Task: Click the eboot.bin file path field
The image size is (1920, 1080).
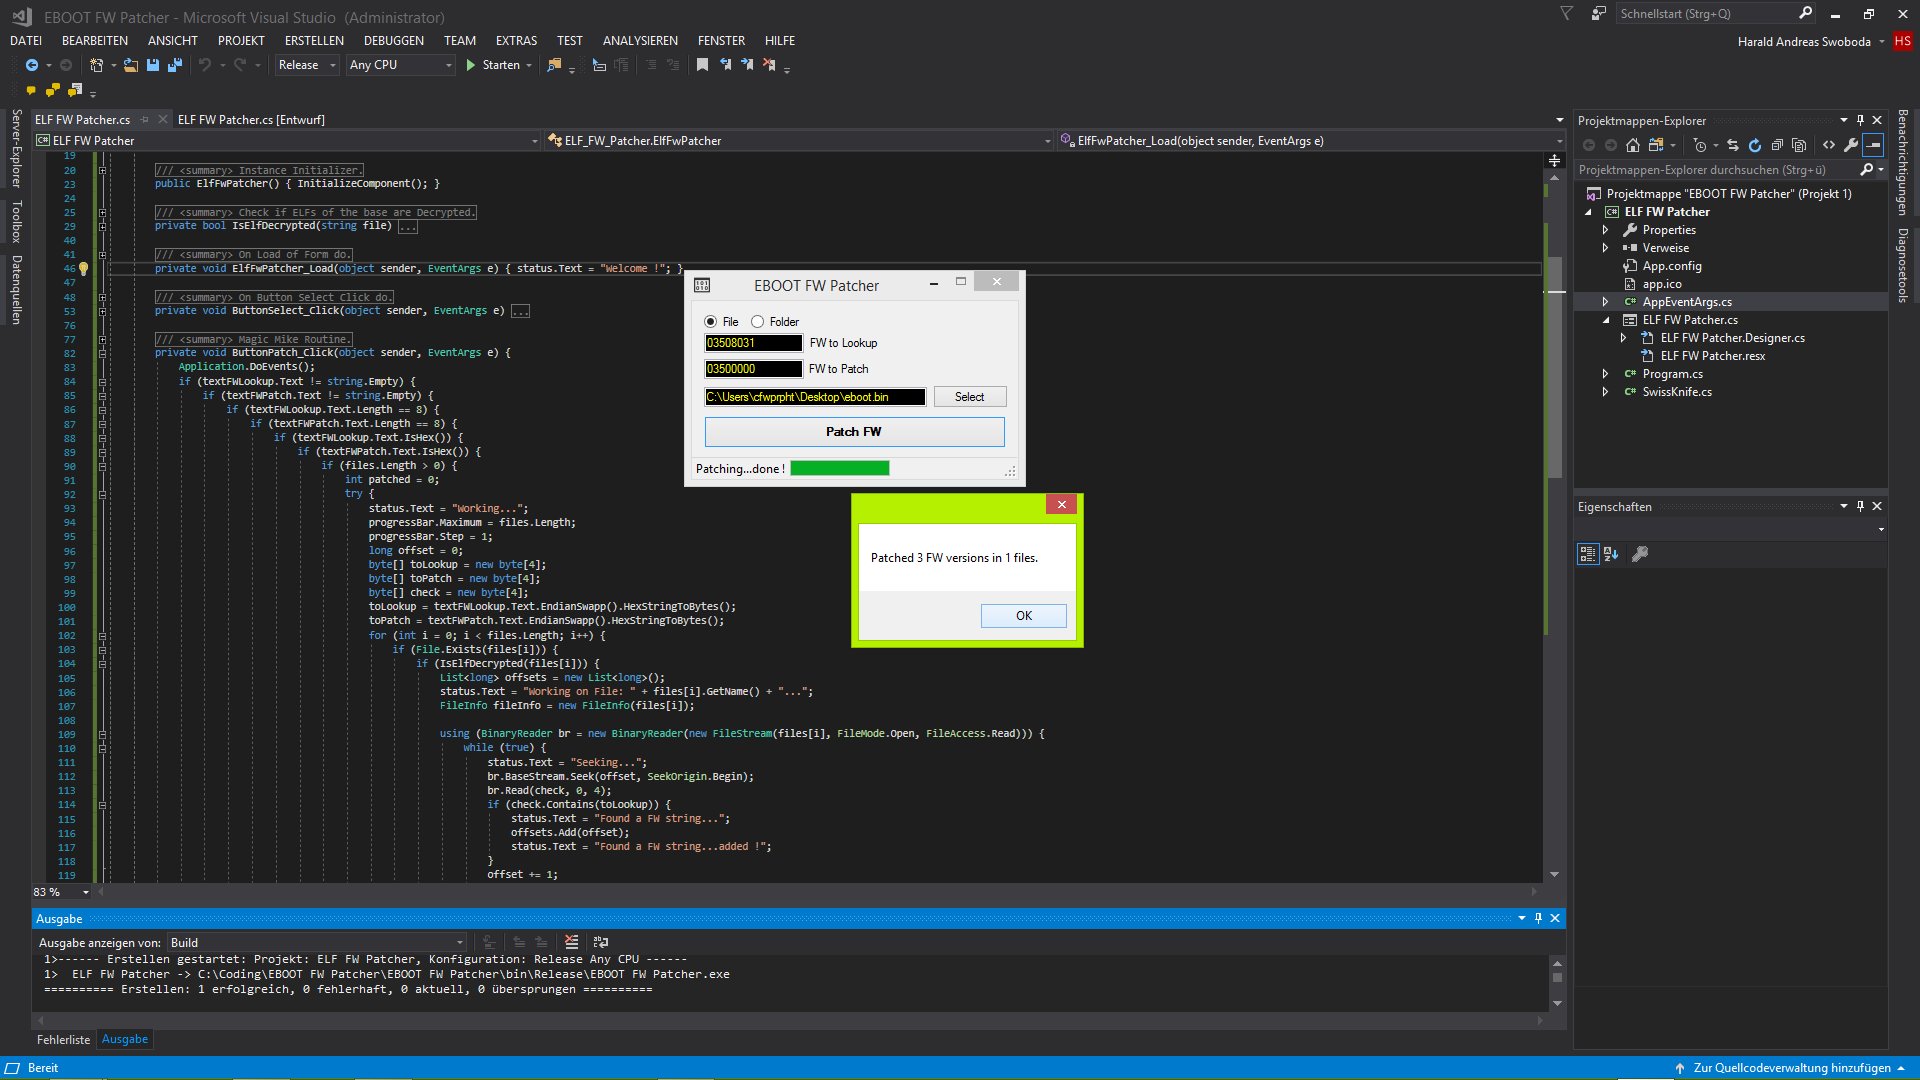Action: (x=815, y=397)
